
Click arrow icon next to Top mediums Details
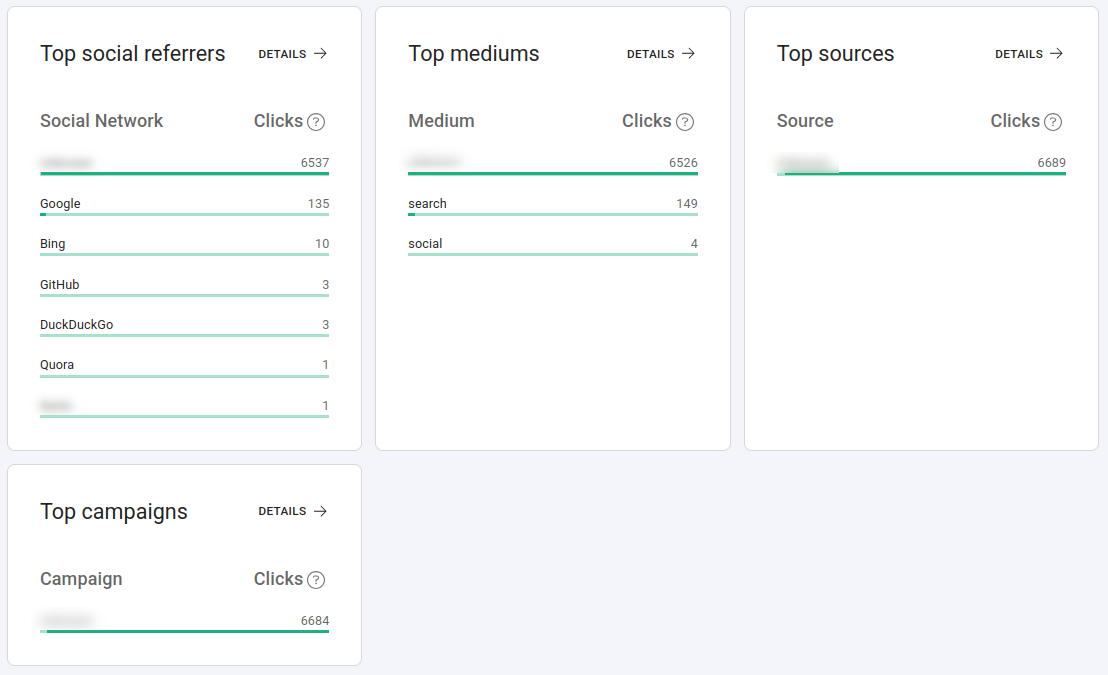(x=689, y=54)
